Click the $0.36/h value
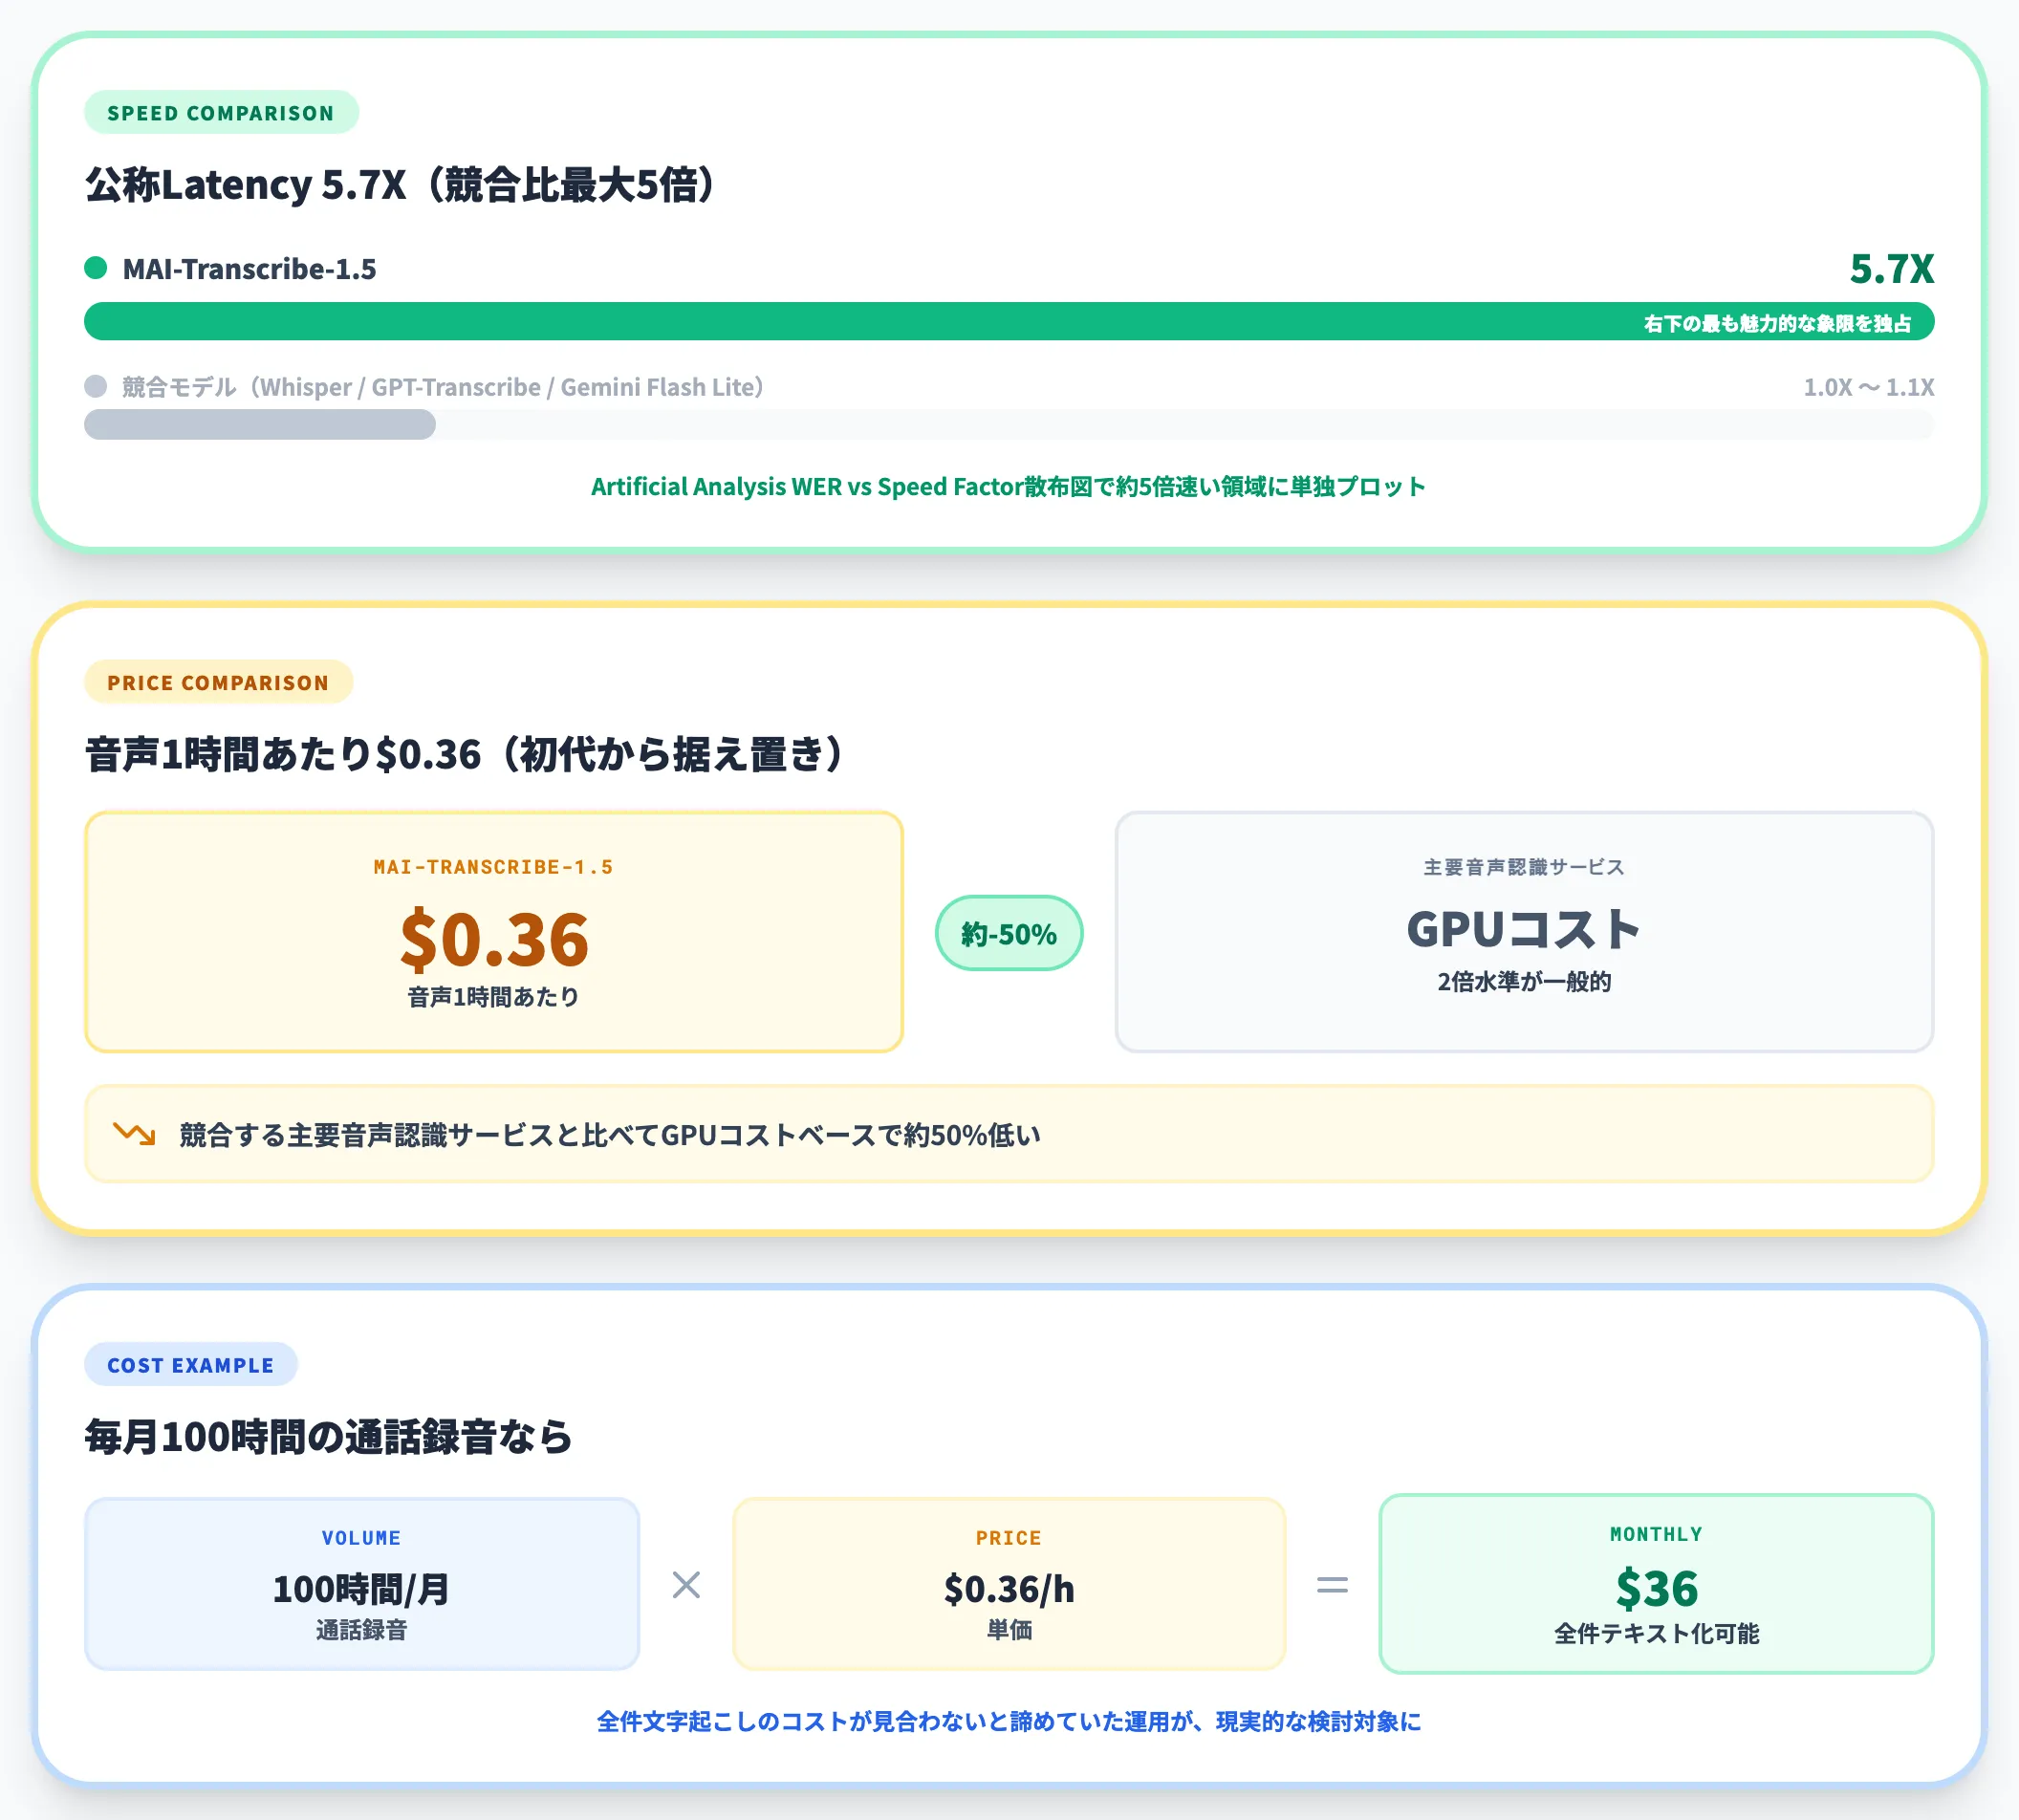This screenshot has height=1820, width=2019. 1009,1589
